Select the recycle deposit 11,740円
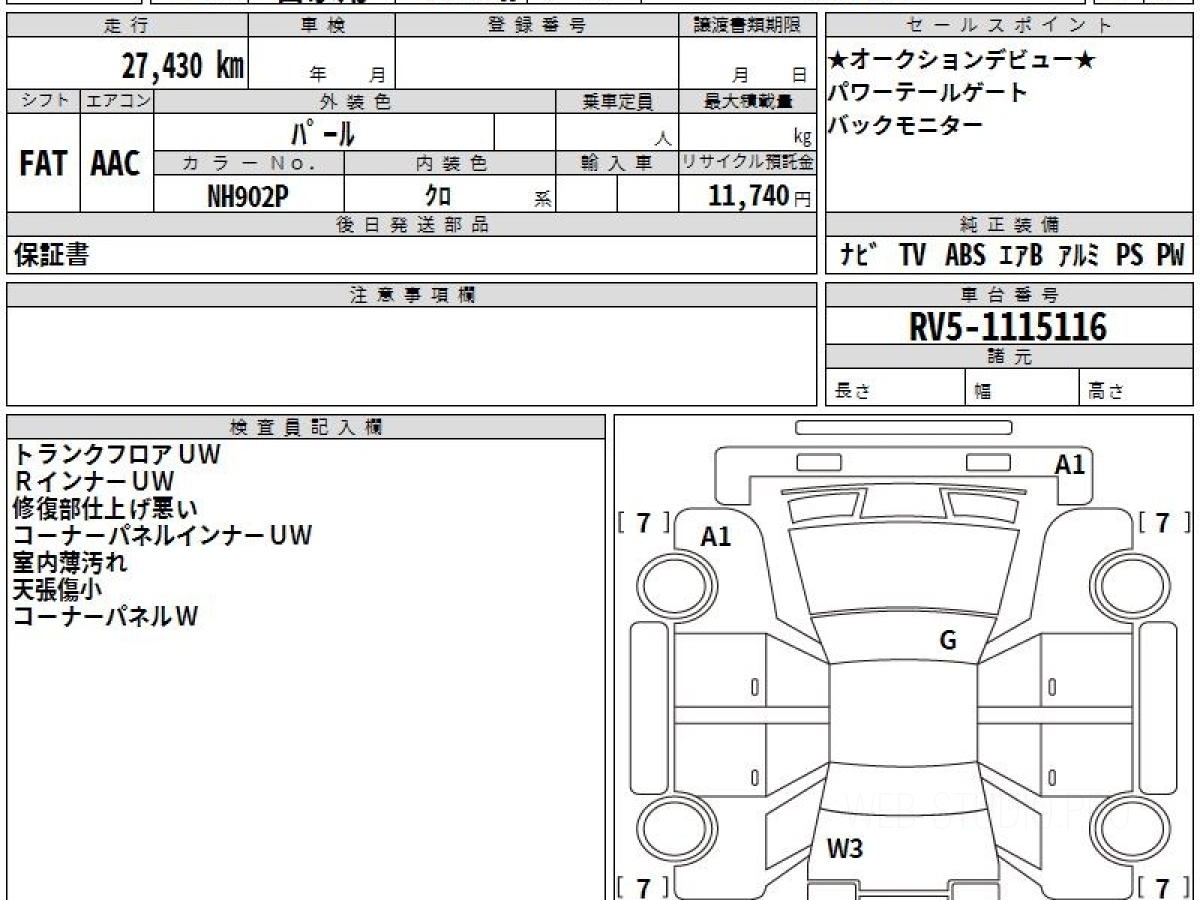This screenshot has width=1200, height=900. [x=760, y=196]
